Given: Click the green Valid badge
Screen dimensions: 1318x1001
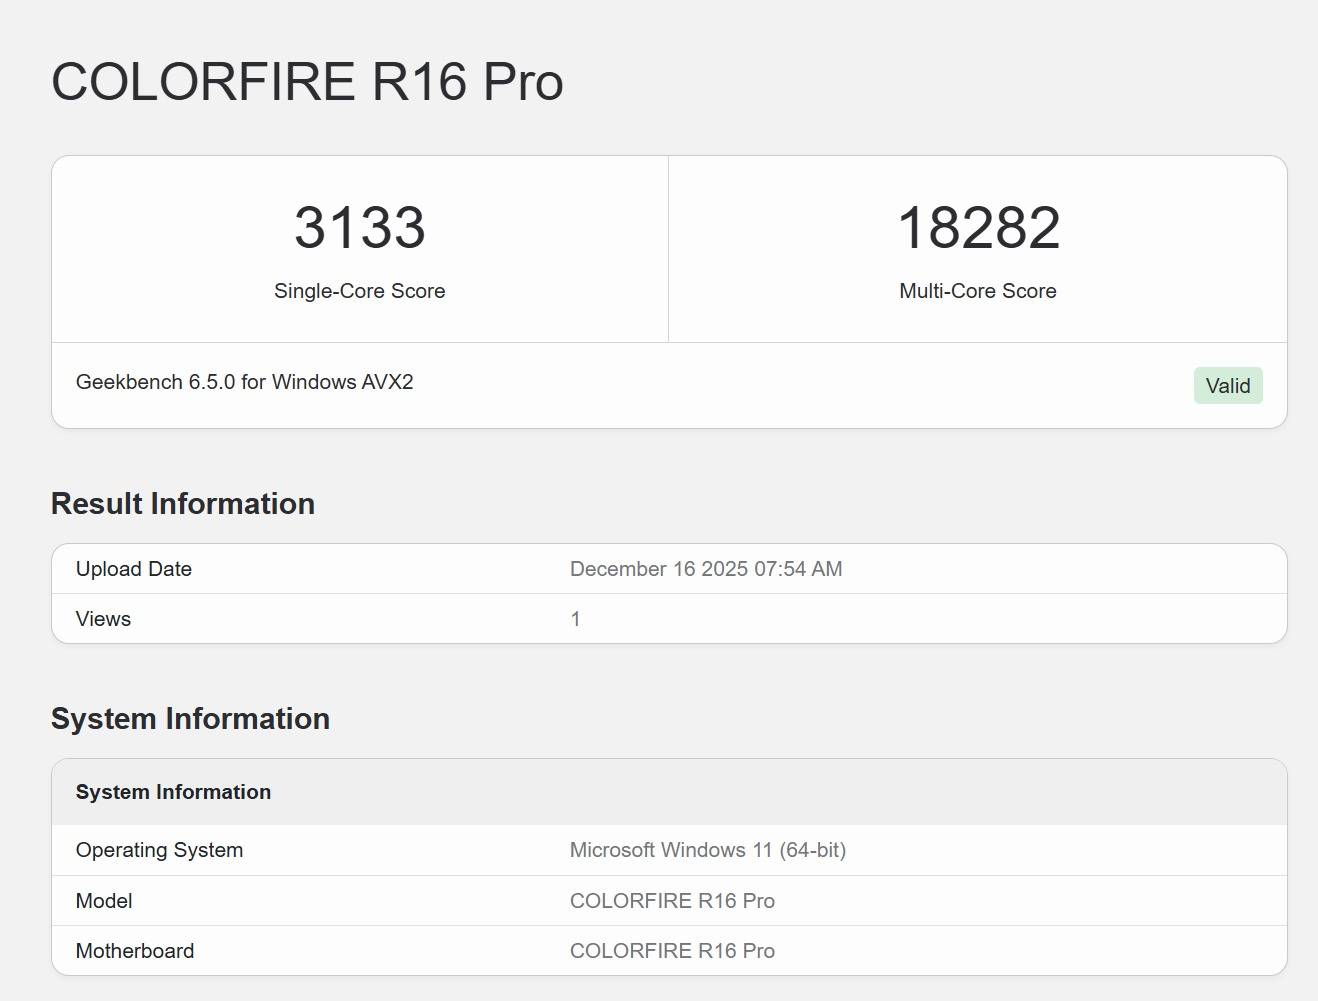Looking at the screenshot, I should (1227, 386).
